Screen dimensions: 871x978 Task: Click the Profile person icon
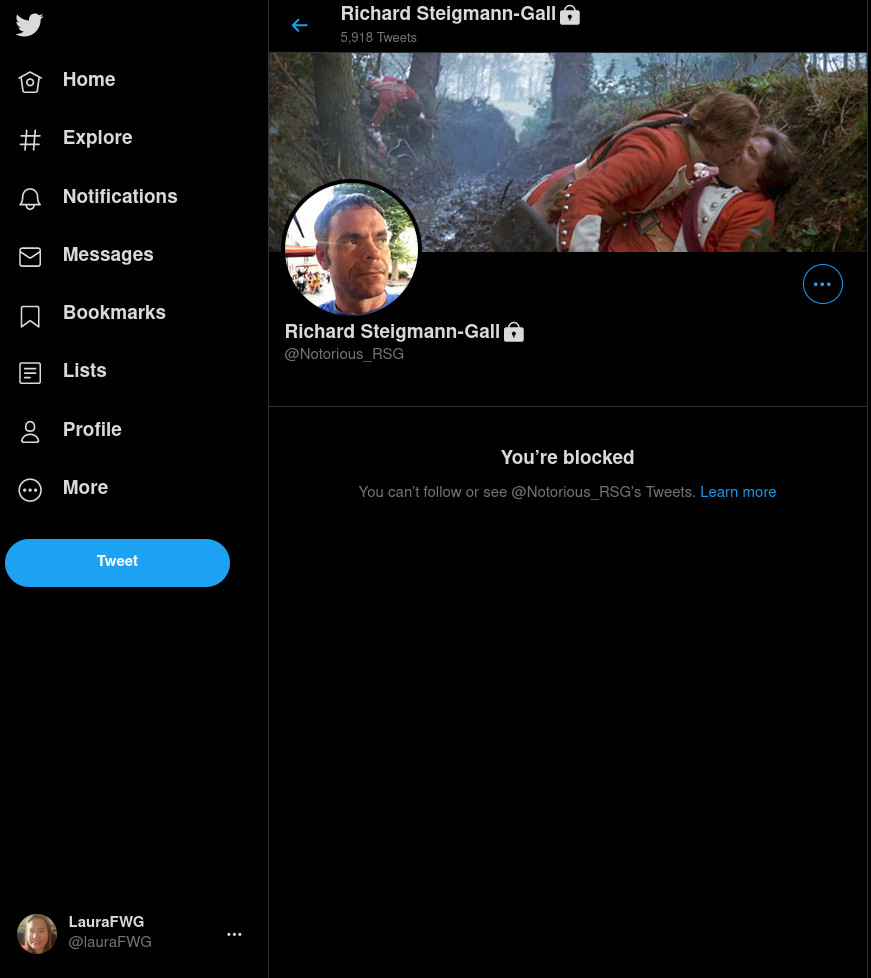[x=30, y=432]
